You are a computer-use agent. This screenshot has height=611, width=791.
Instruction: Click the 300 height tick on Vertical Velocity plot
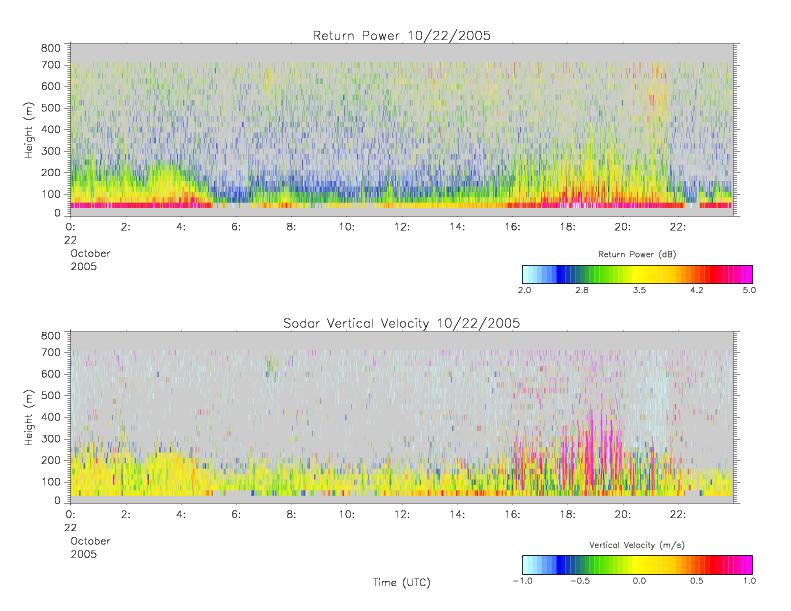tap(50, 438)
